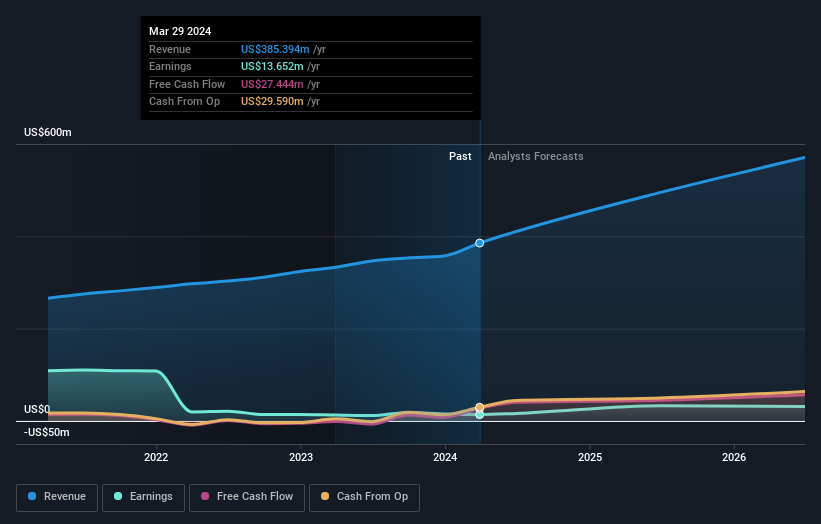Click the US$27.444m free cash flow value

click(x=272, y=84)
